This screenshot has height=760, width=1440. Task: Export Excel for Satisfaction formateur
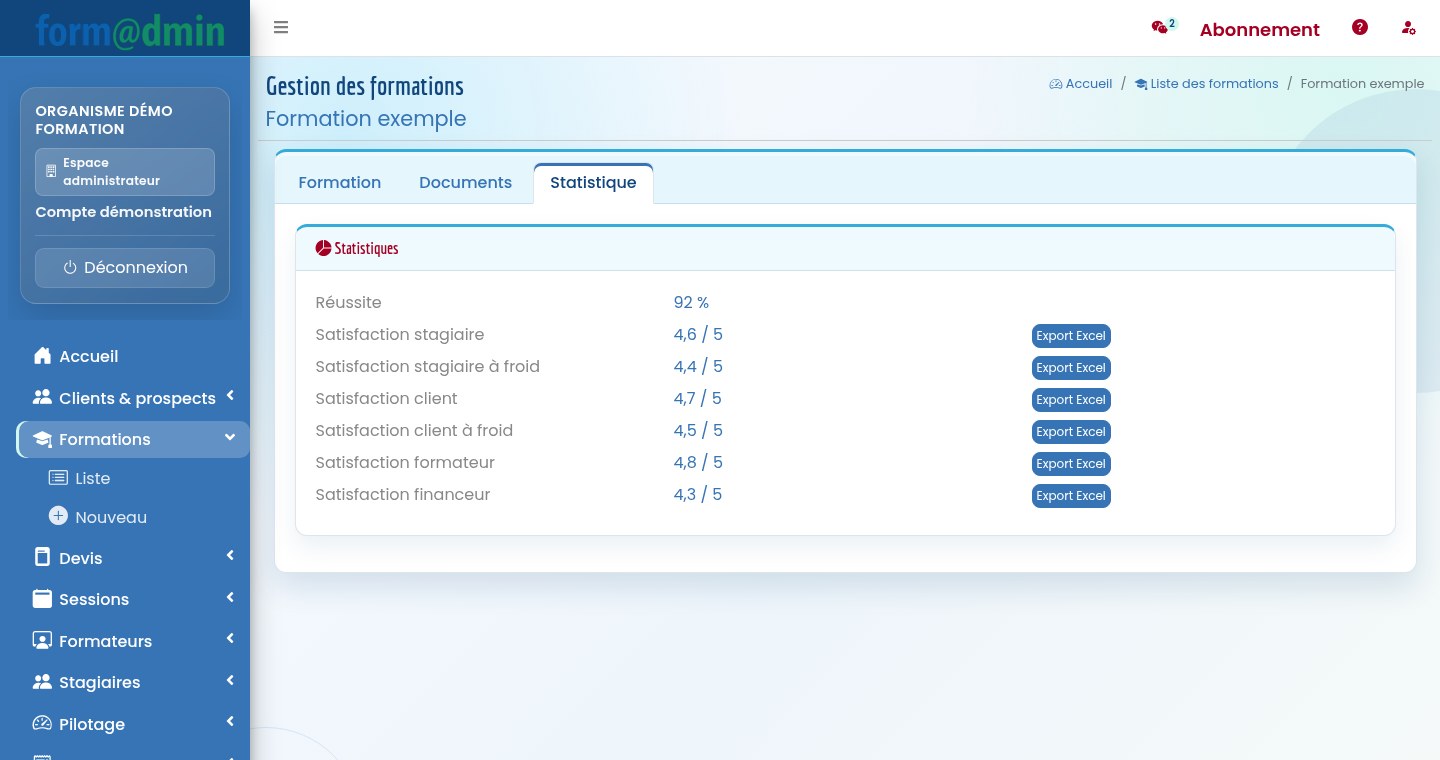point(1071,464)
